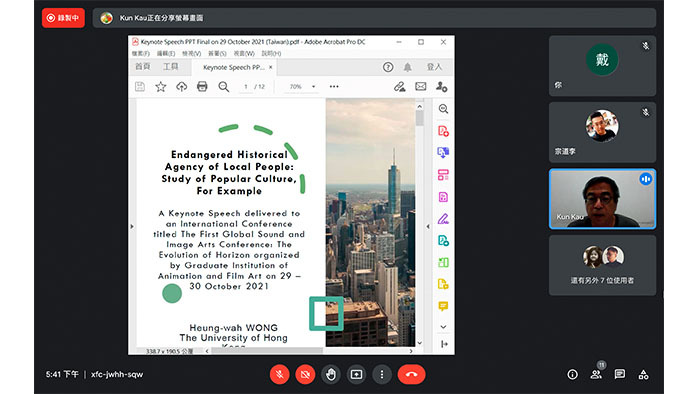Toggle the camera off button
Image resolution: width=700 pixels, height=394 pixels.
tap(305, 374)
